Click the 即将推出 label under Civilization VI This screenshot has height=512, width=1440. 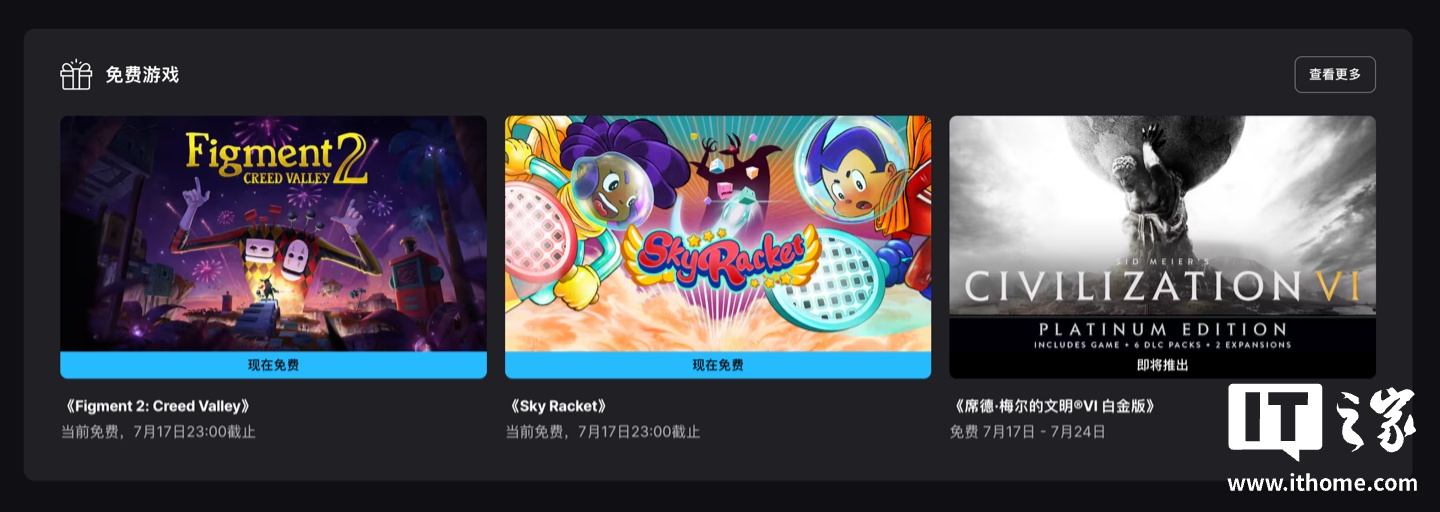click(1162, 365)
